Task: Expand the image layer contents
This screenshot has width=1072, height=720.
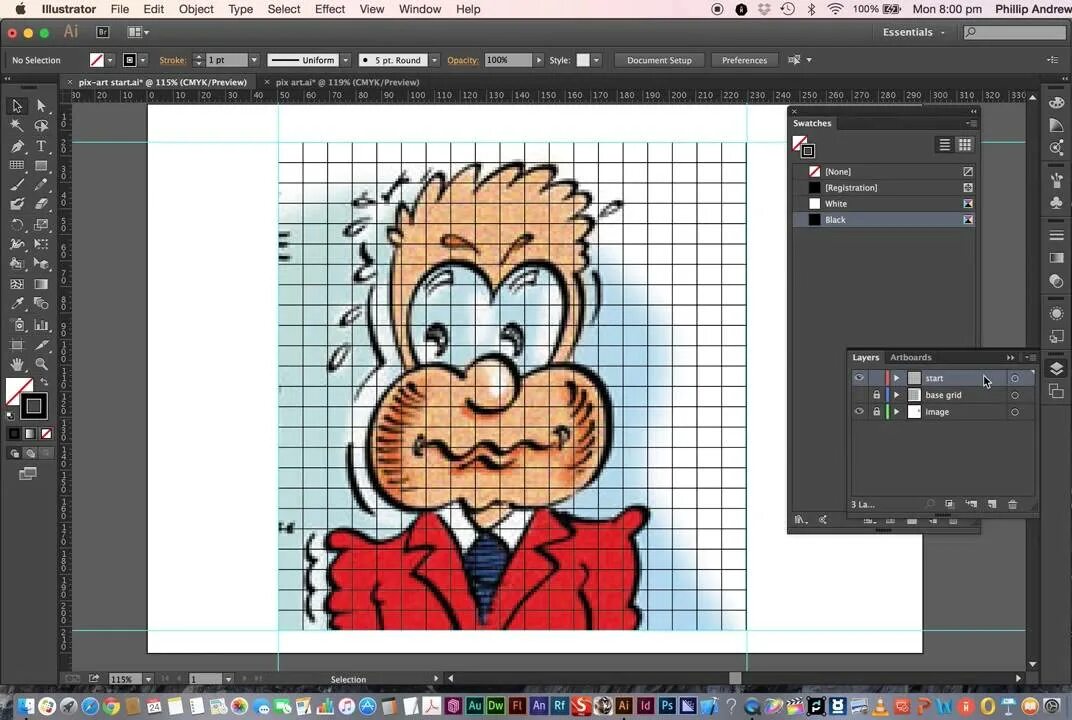Action: click(x=896, y=412)
